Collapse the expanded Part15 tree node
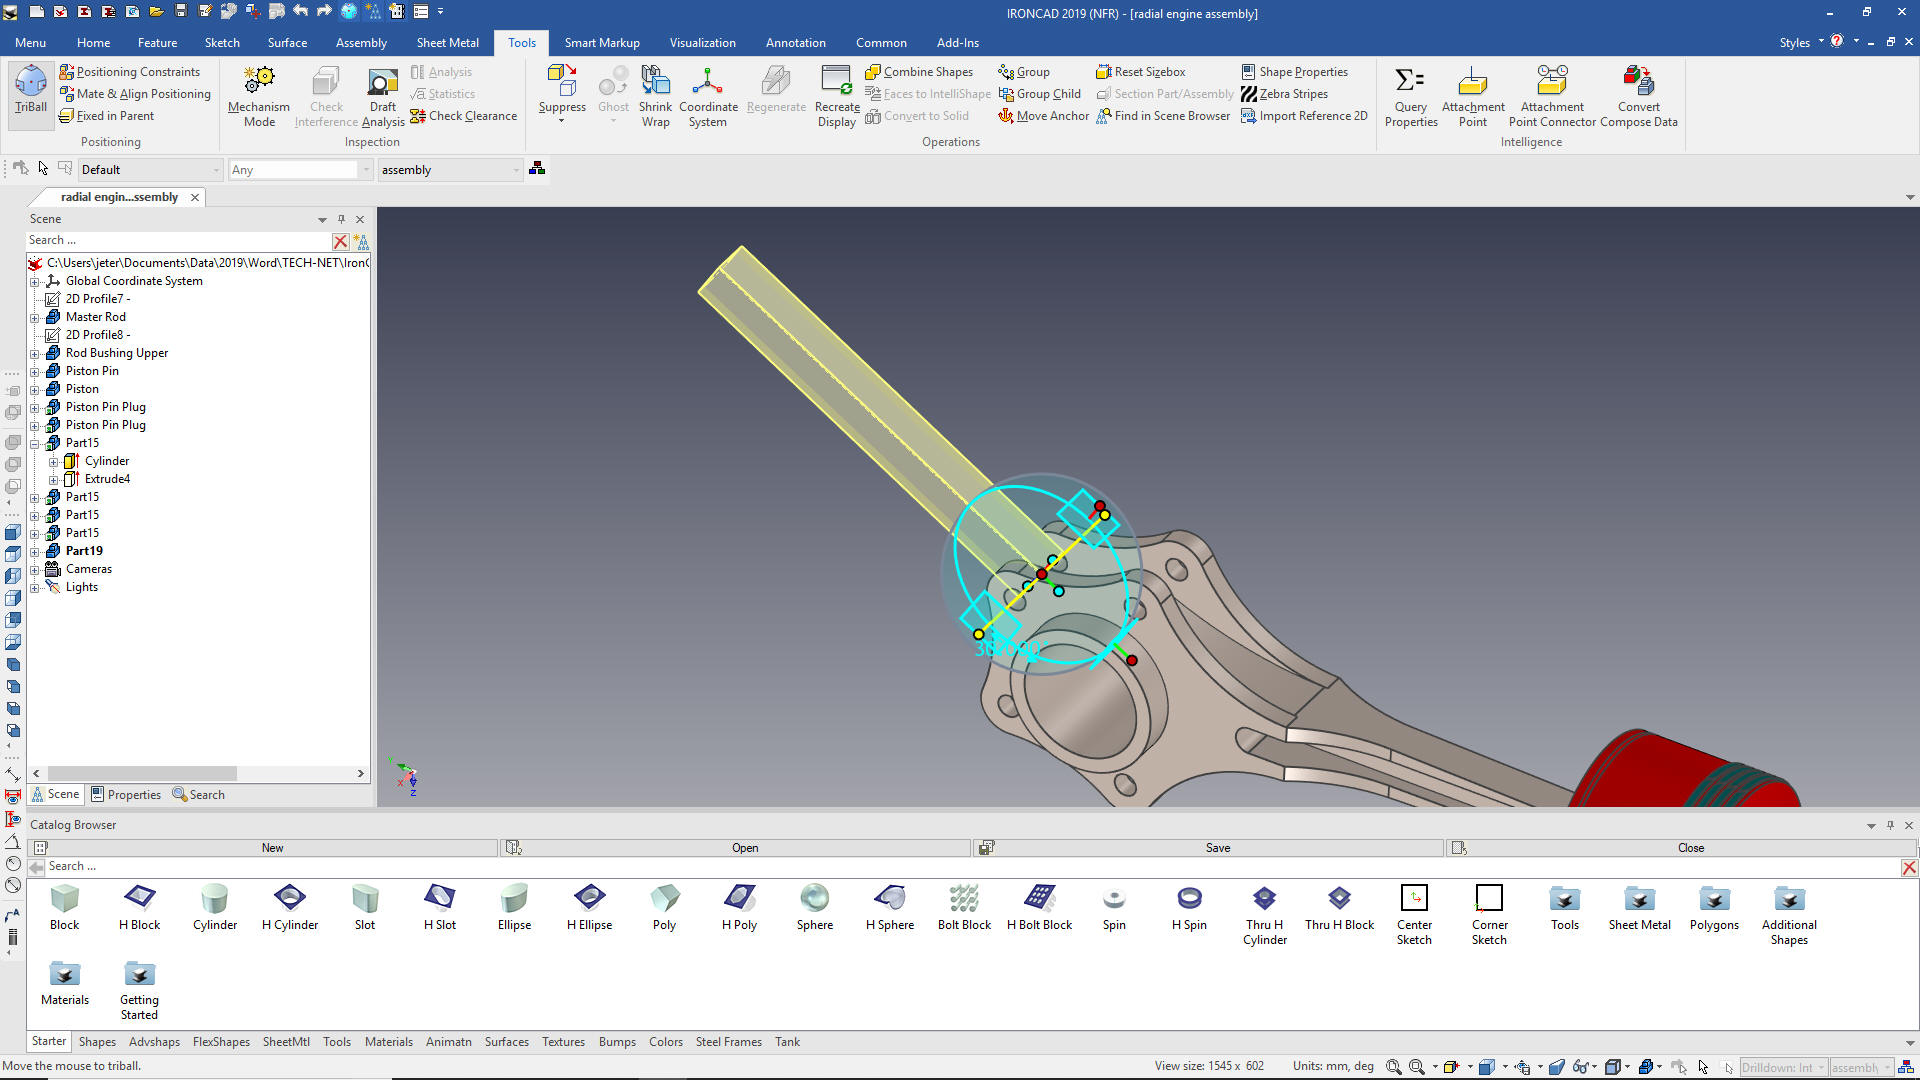 tap(35, 444)
